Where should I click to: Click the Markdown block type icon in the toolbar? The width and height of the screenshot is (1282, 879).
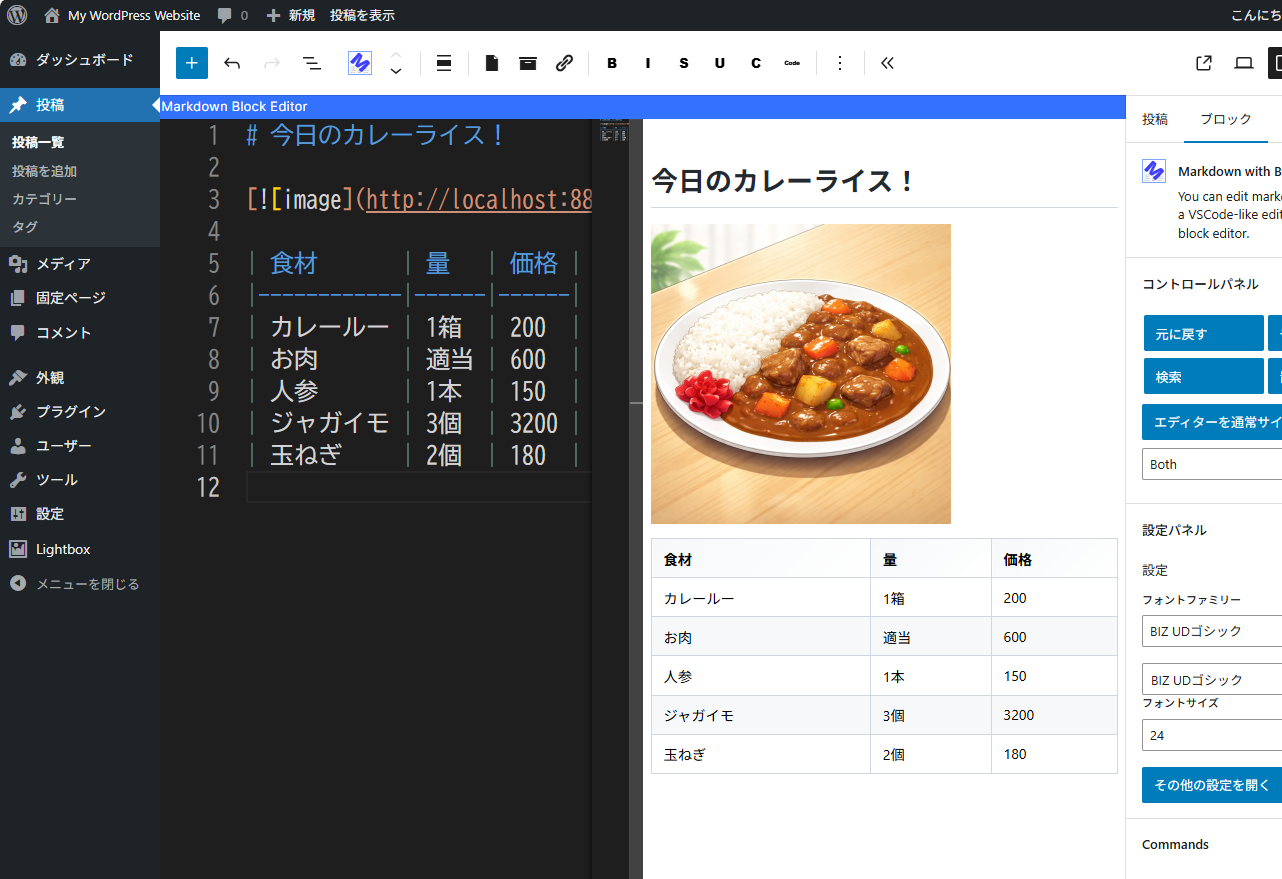tap(360, 63)
